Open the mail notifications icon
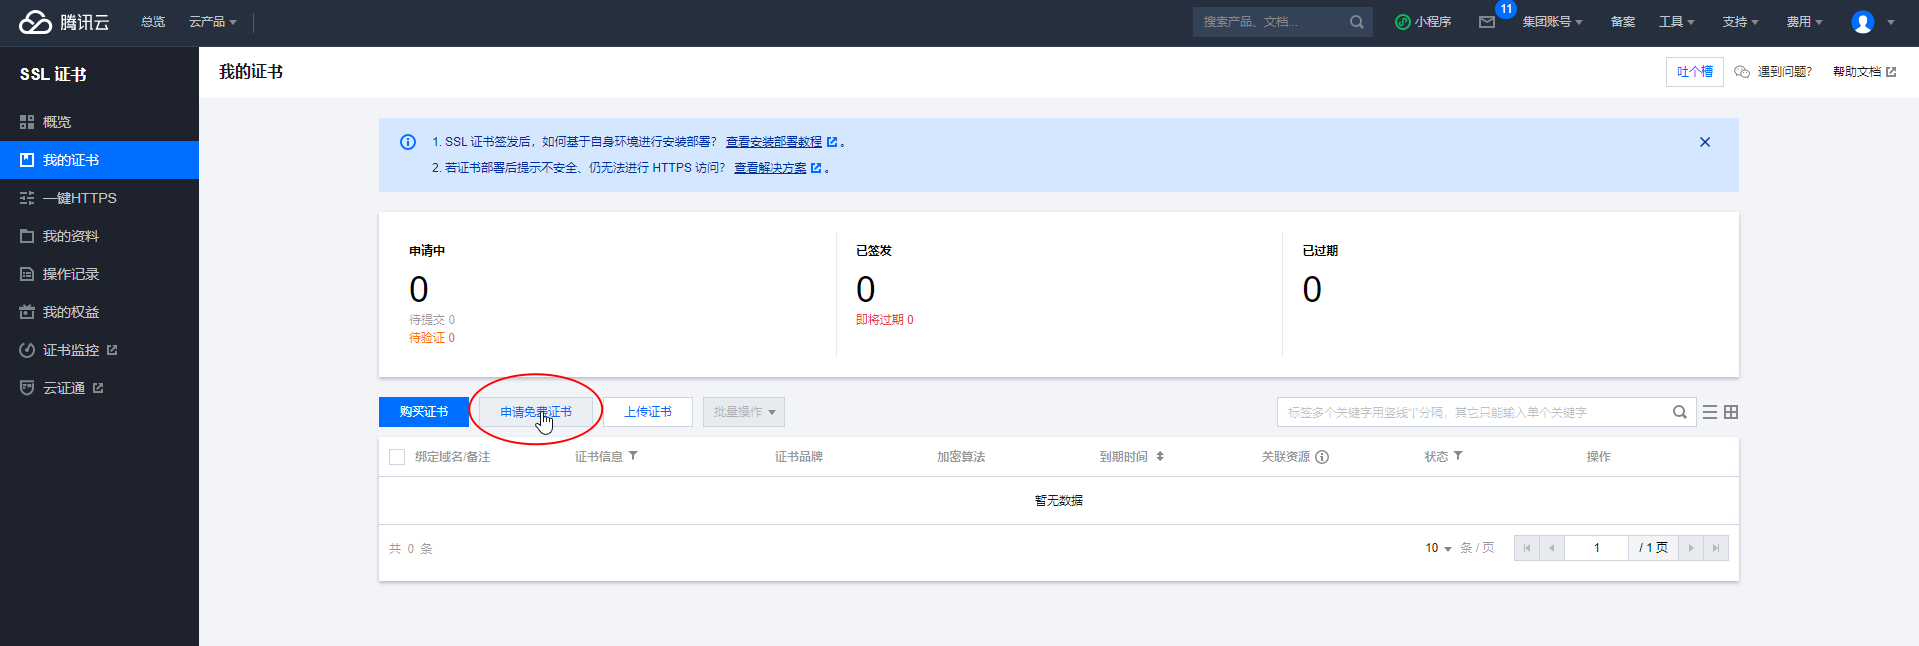 1487,22
